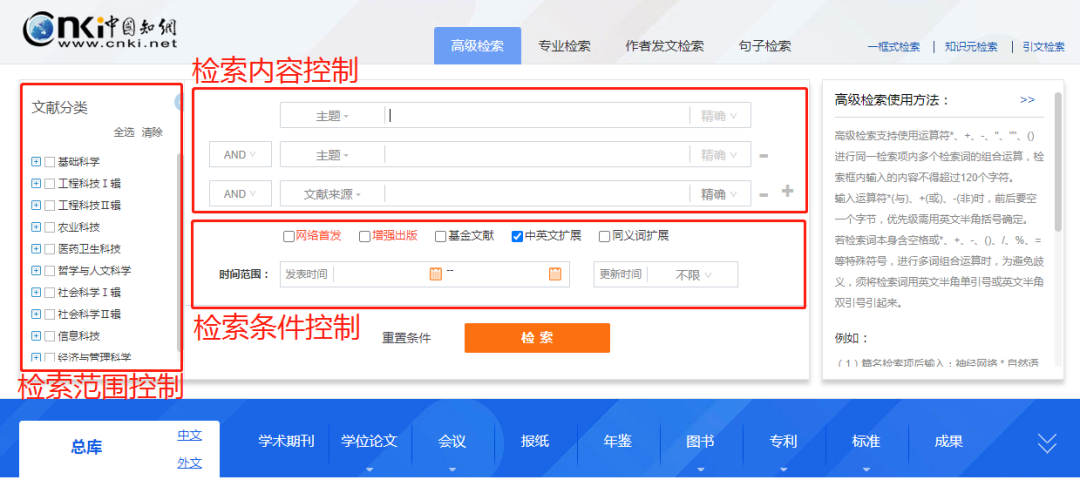Open 更新时间 不限 dropdown
Image resolution: width=1080 pixels, height=500 pixels.
692,275
